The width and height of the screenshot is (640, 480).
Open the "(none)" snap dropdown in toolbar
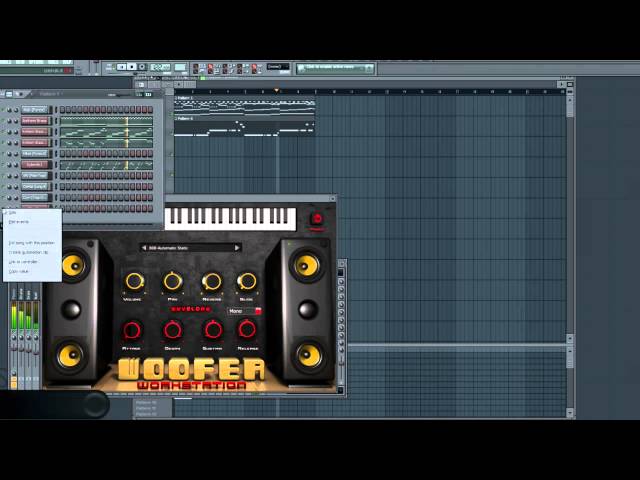(278, 67)
